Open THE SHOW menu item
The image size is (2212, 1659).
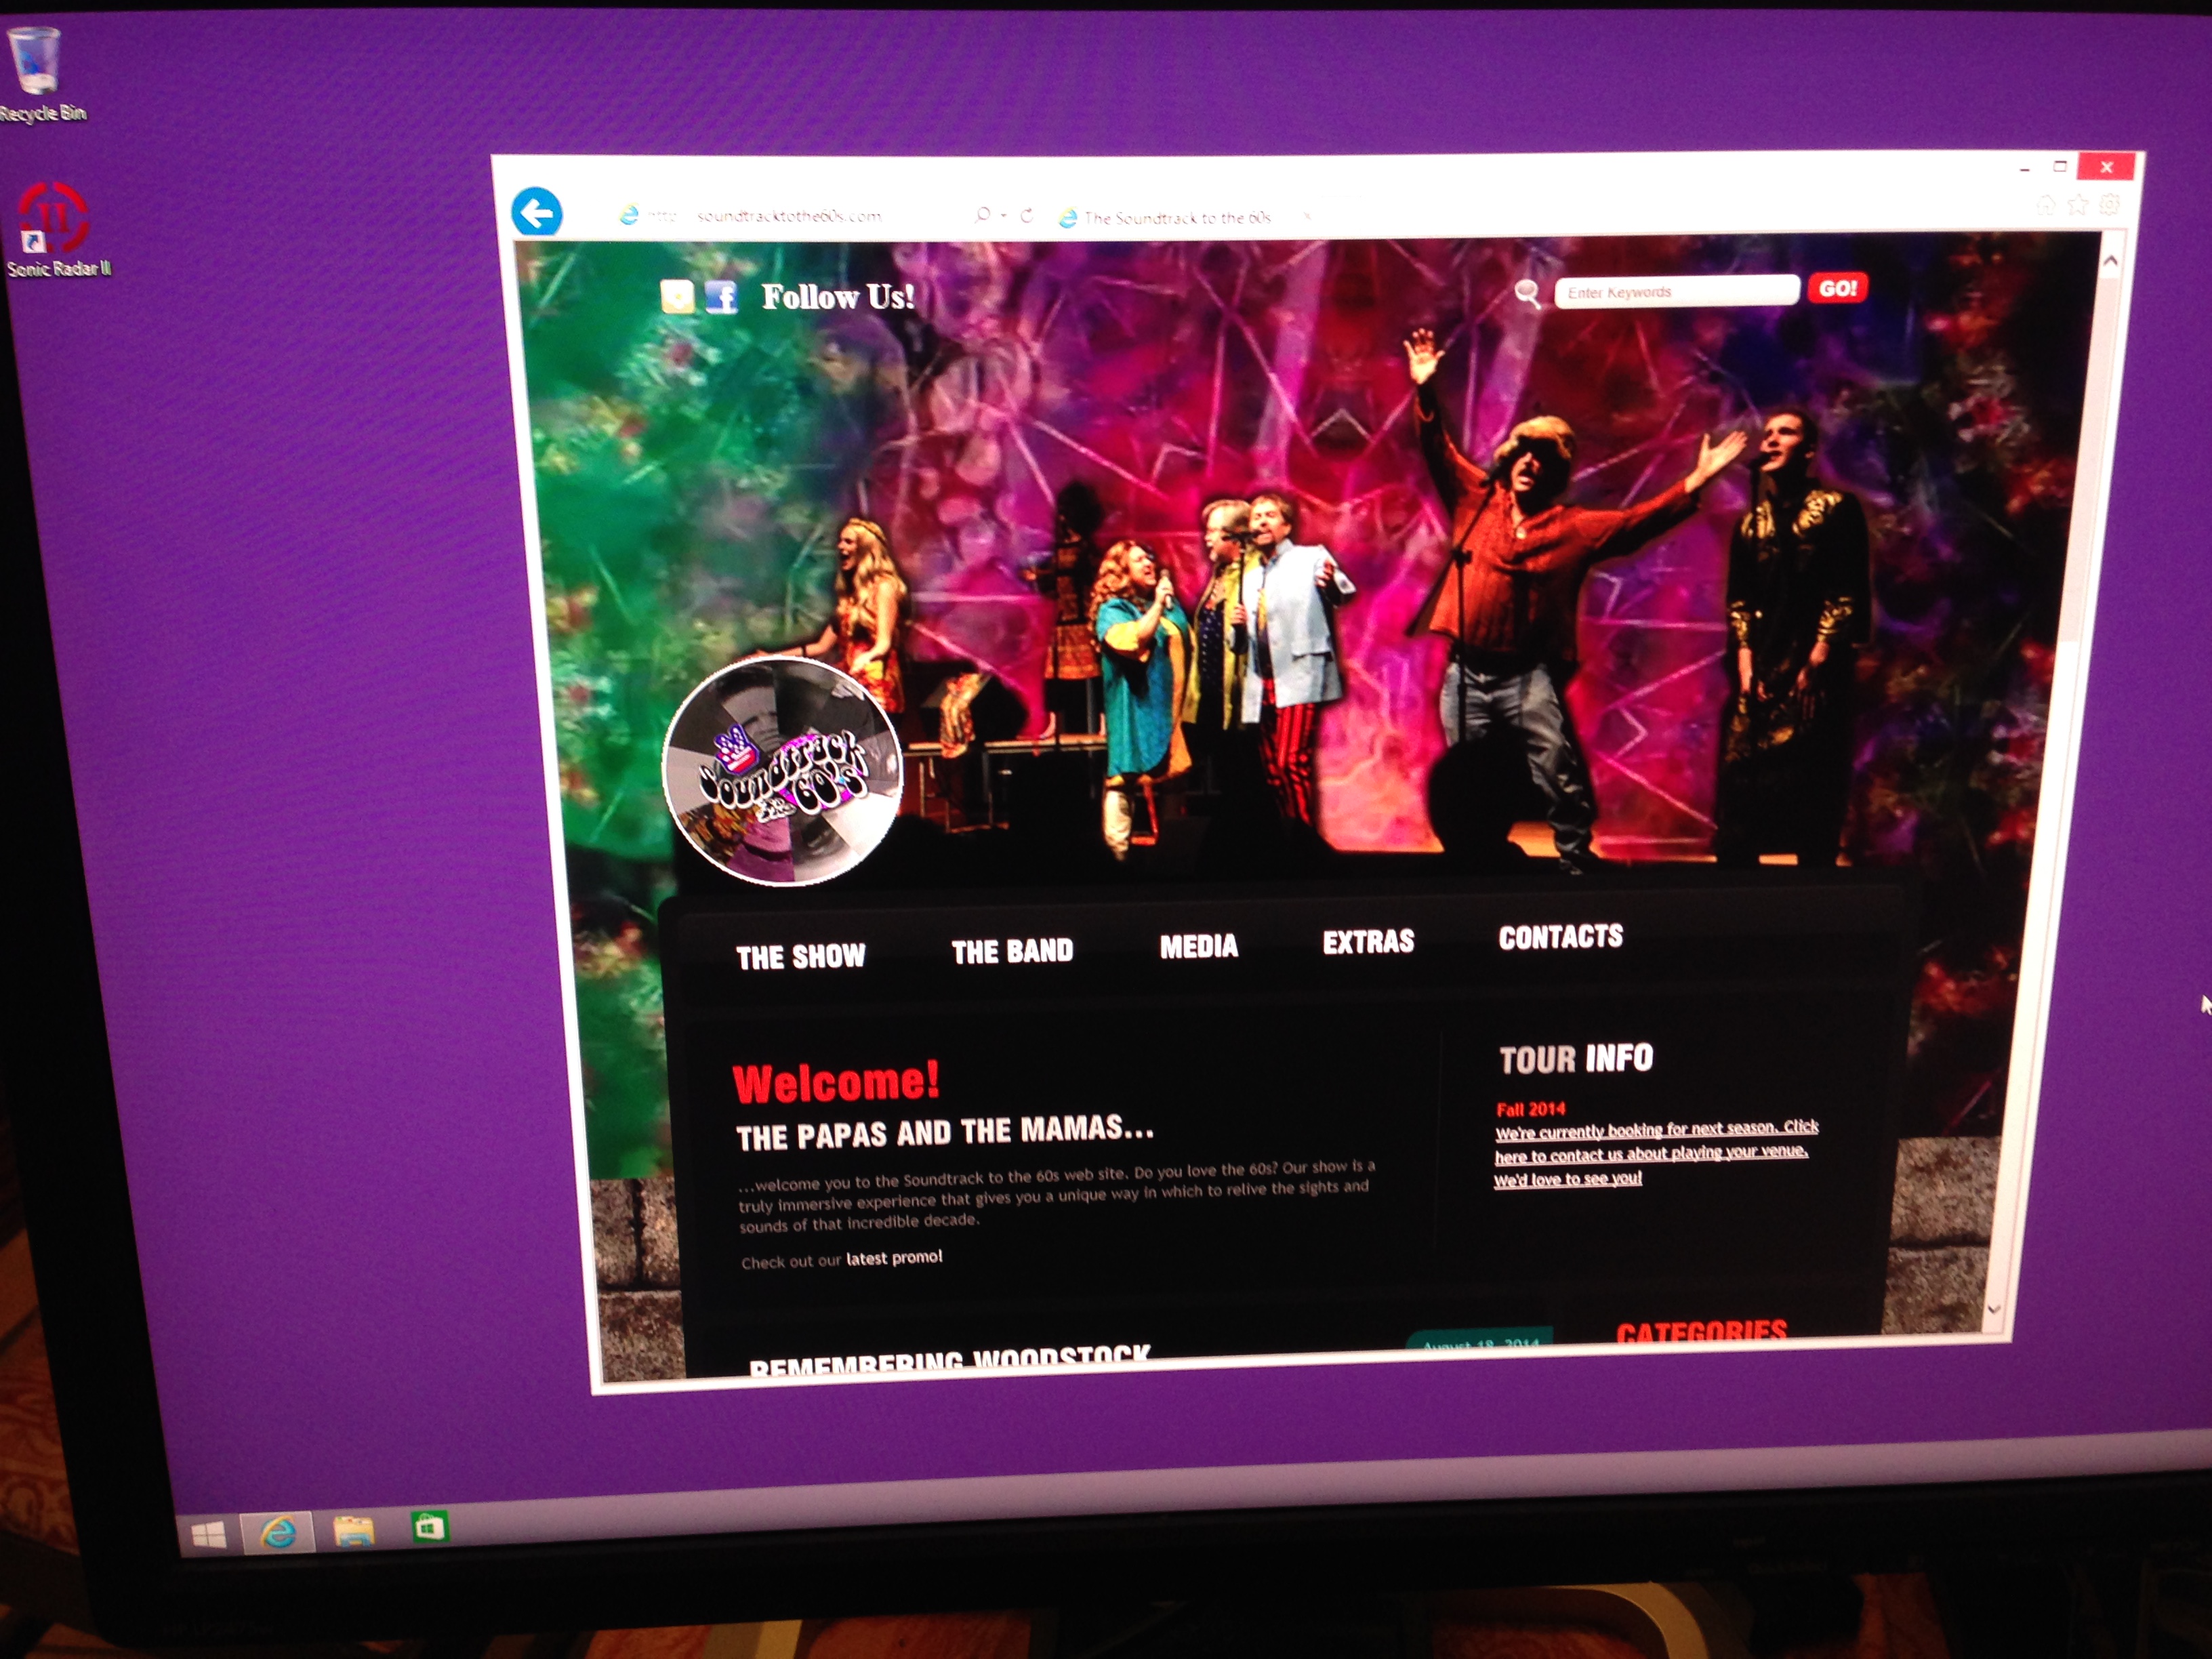point(801,957)
